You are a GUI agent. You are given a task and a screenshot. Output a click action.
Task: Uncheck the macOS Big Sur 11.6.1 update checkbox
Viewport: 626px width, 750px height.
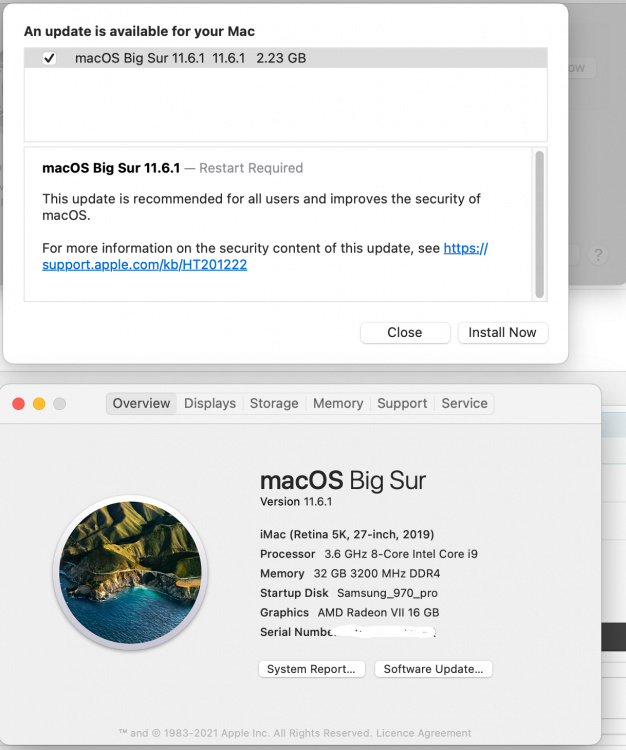[x=49, y=58]
